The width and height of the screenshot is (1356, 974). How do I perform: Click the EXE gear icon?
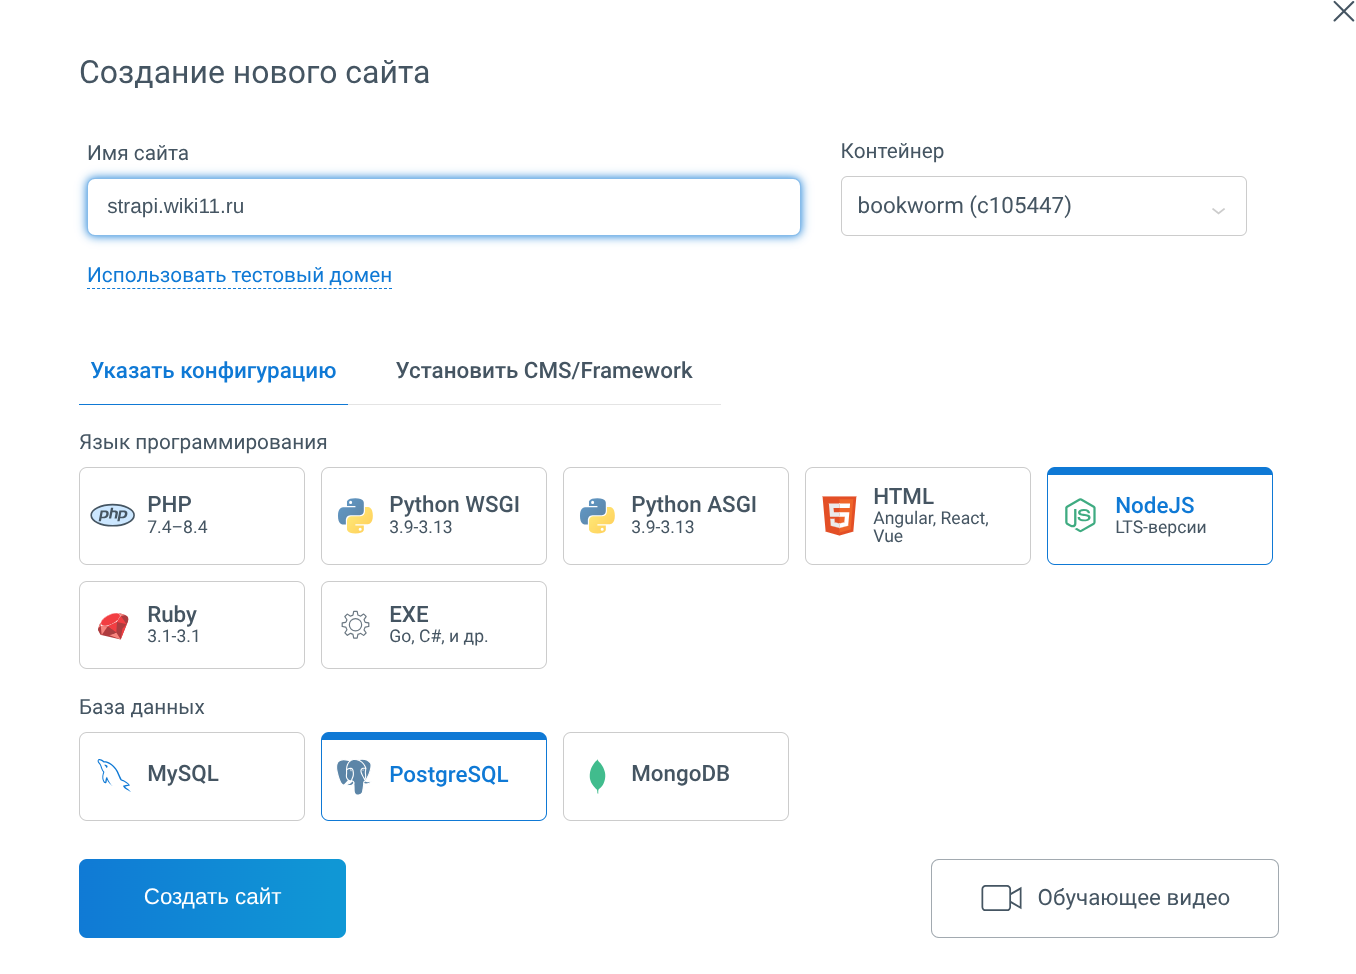(355, 626)
